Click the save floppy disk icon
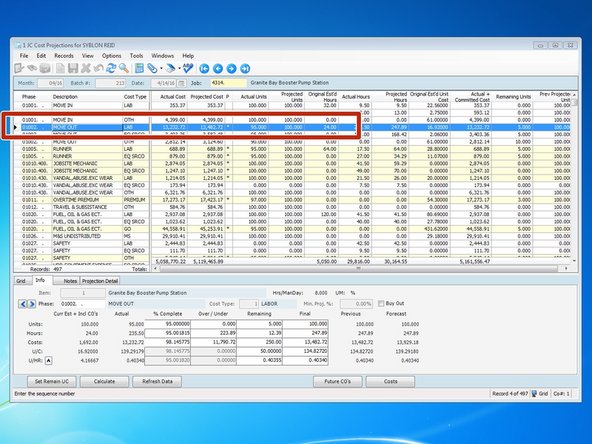 point(73,68)
